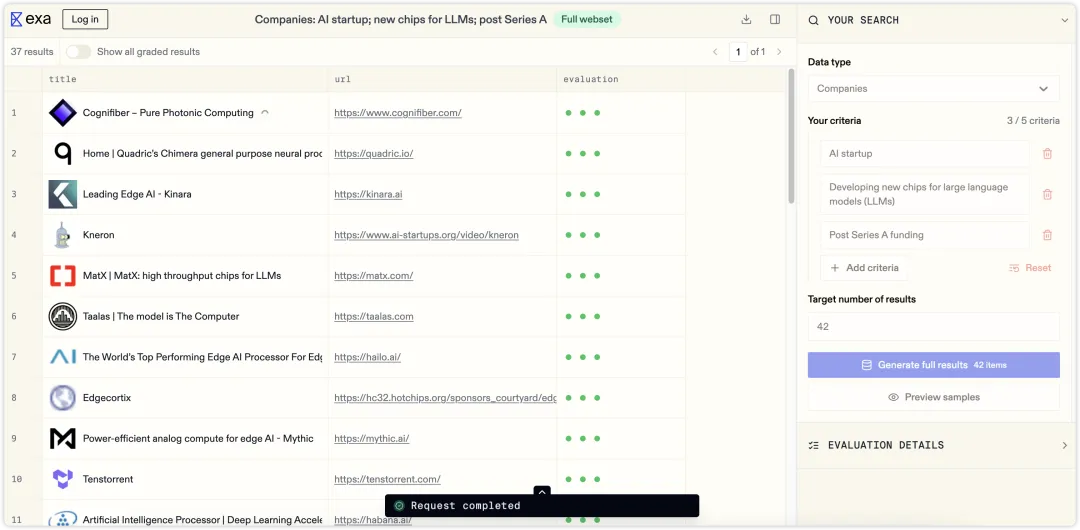The image size is (1080, 530).
Task: Click the search magnifier icon in Your Search
Action: pyautogui.click(x=813, y=21)
